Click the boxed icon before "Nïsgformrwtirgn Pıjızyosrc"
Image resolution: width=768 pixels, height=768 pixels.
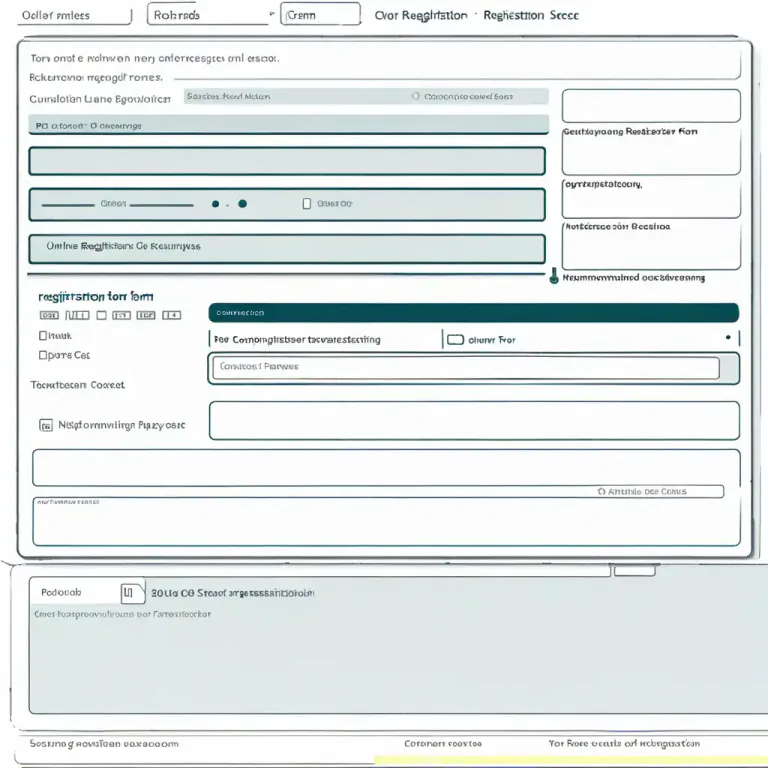(x=46, y=425)
